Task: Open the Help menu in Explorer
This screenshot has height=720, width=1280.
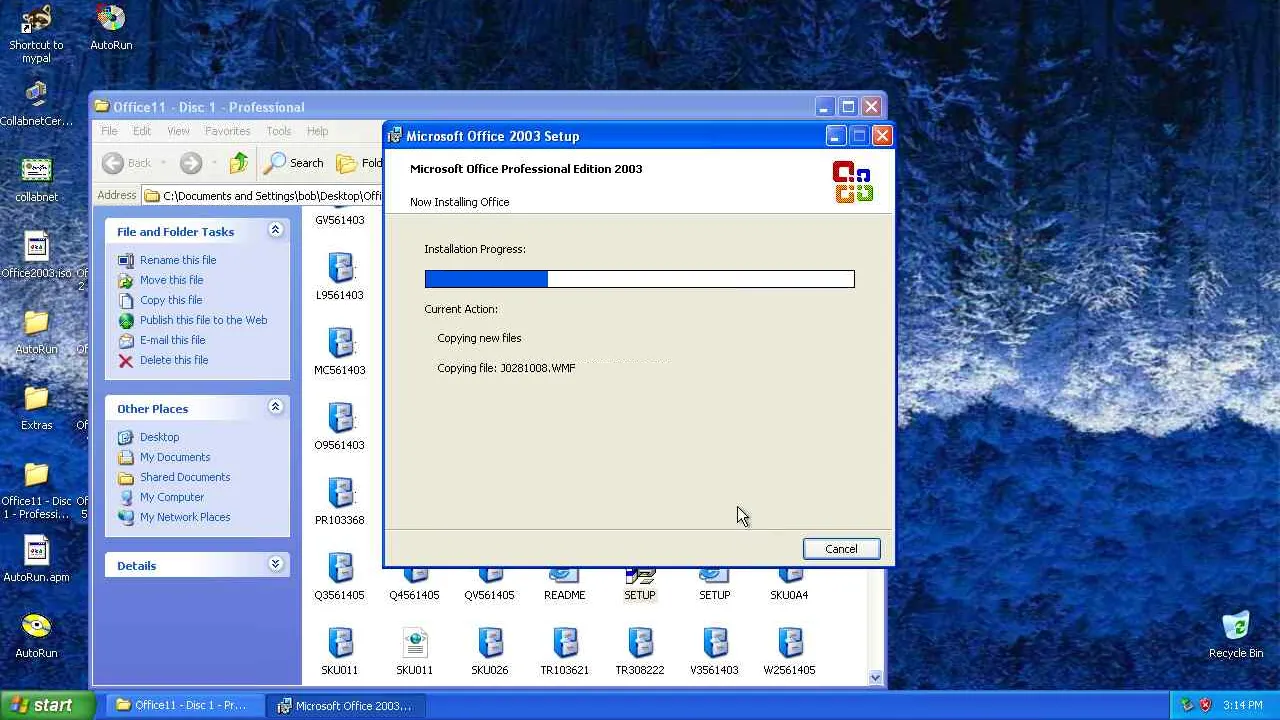Action: [317, 131]
